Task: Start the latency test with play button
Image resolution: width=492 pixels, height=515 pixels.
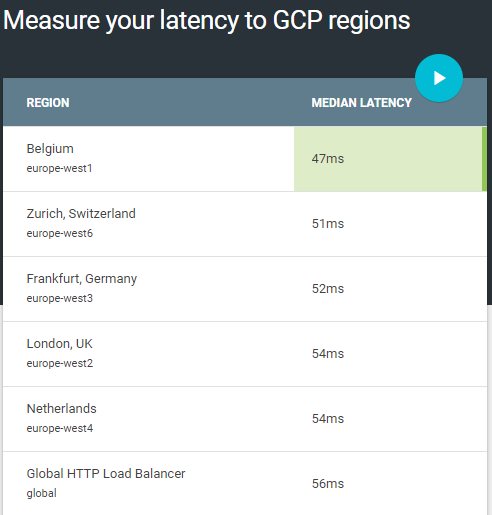Action: (x=439, y=78)
